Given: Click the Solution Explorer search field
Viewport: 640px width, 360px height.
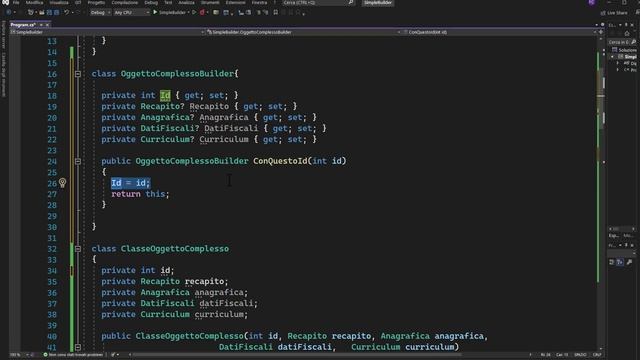Looking at the screenshot, I should tap(622, 42).
